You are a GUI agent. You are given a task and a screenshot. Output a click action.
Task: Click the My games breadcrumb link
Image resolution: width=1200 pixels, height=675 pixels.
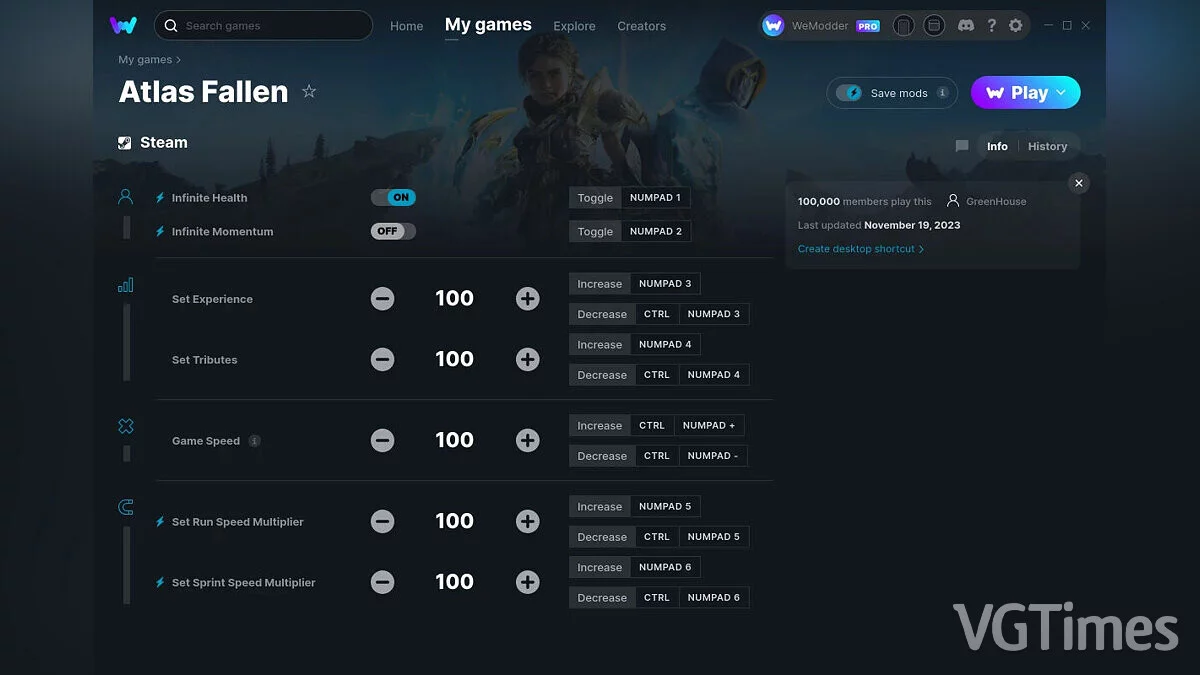click(145, 60)
